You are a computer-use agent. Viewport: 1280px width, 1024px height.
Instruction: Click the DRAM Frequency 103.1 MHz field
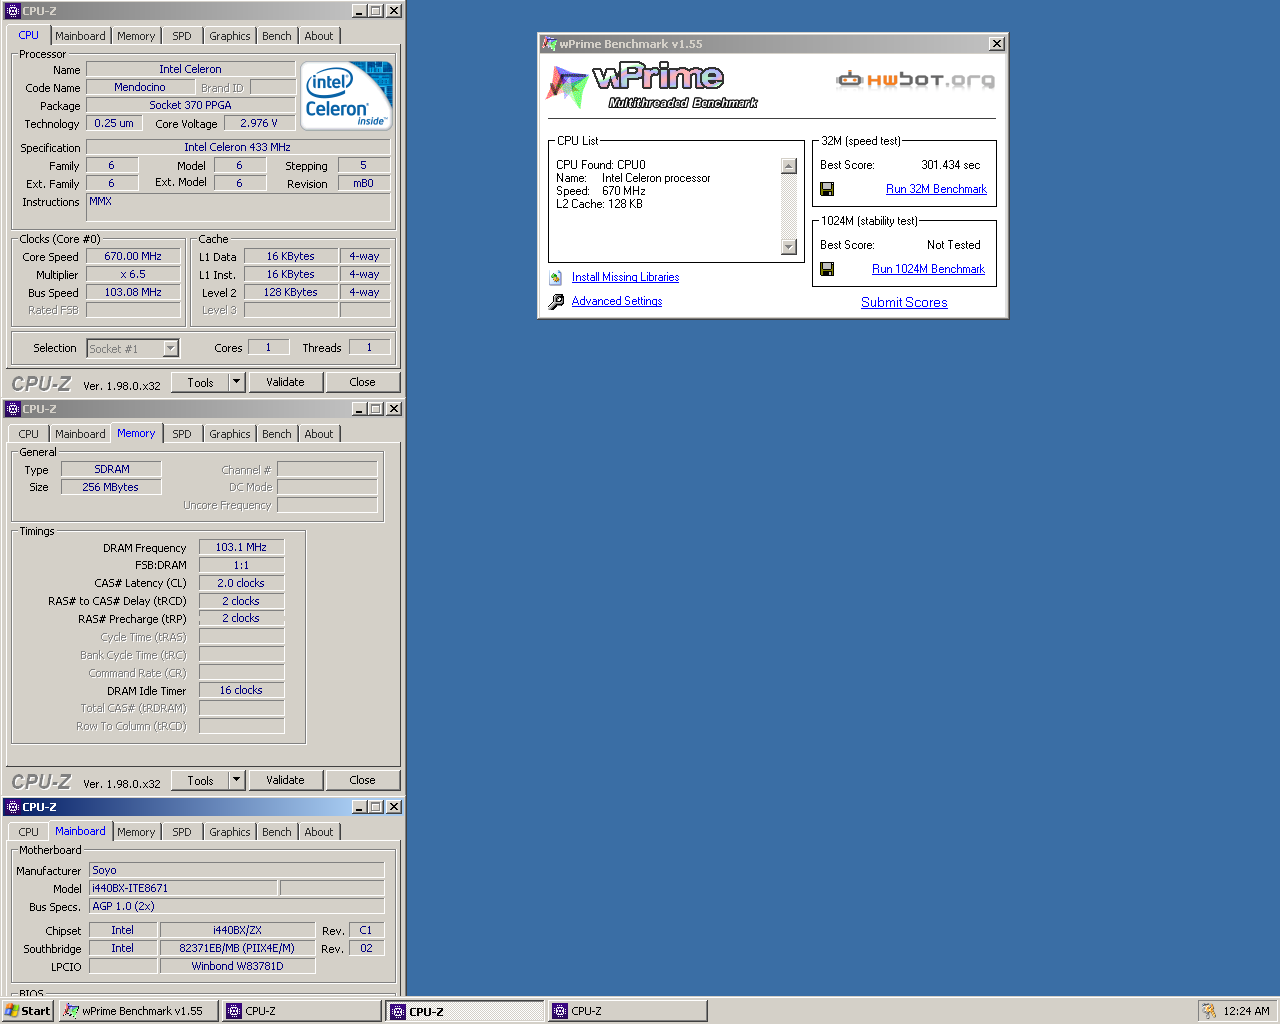click(x=241, y=547)
